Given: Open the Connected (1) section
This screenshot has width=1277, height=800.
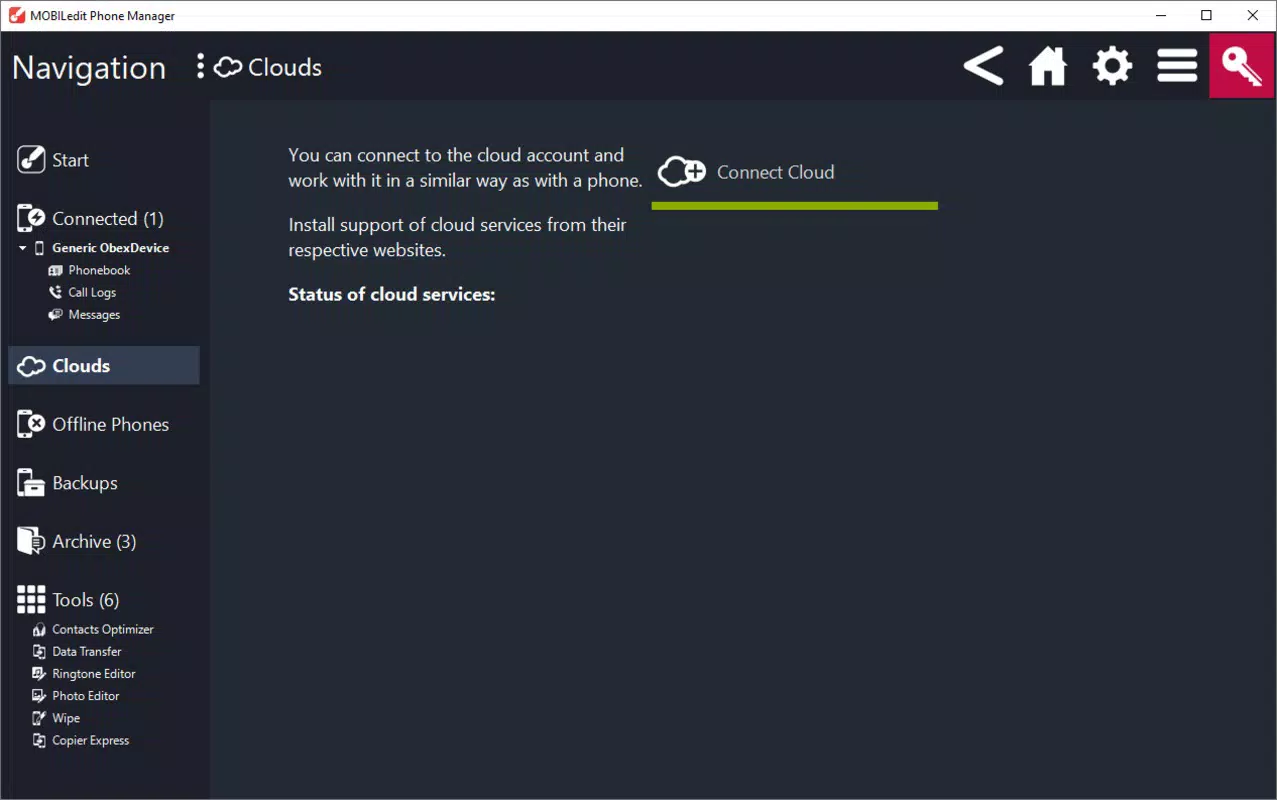Looking at the screenshot, I should point(108,219).
